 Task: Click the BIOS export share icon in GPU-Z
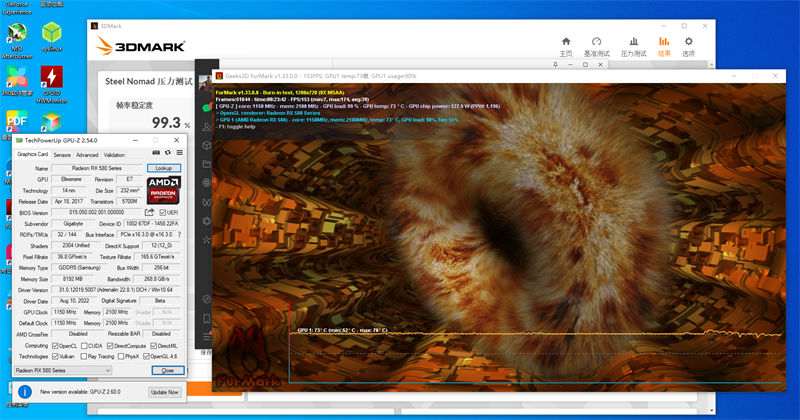149,212
